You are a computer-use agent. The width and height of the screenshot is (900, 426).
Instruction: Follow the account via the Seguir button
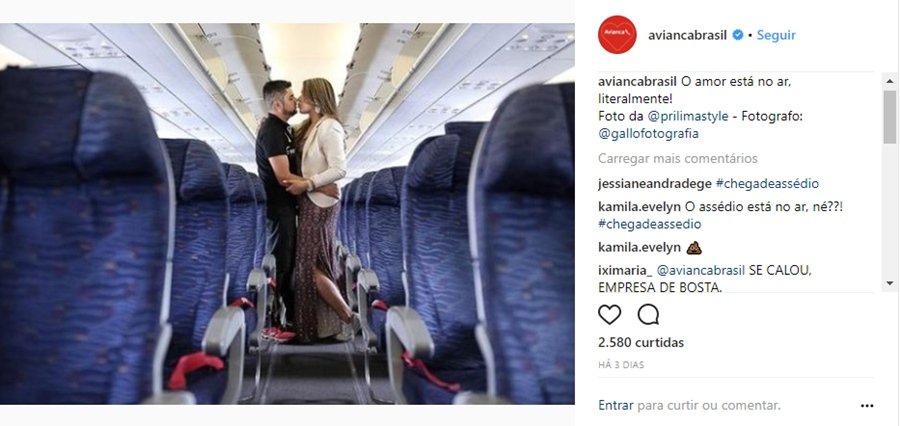(776, 35)
